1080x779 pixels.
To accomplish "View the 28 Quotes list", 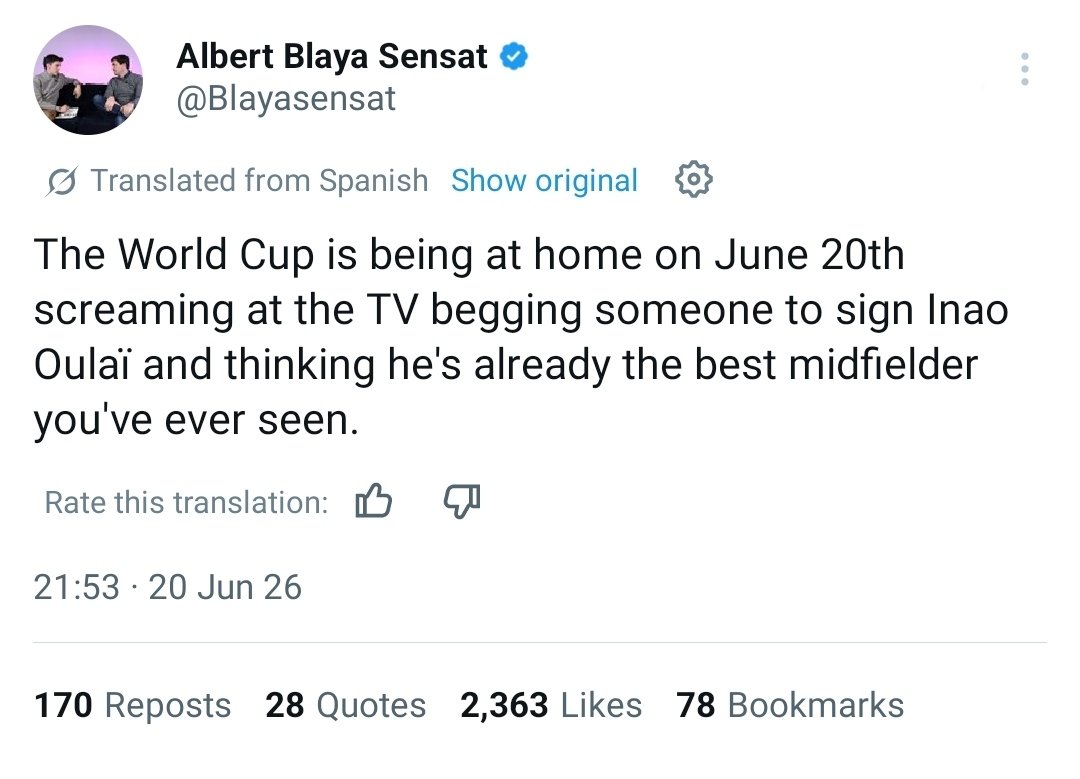I will (345, 705).
